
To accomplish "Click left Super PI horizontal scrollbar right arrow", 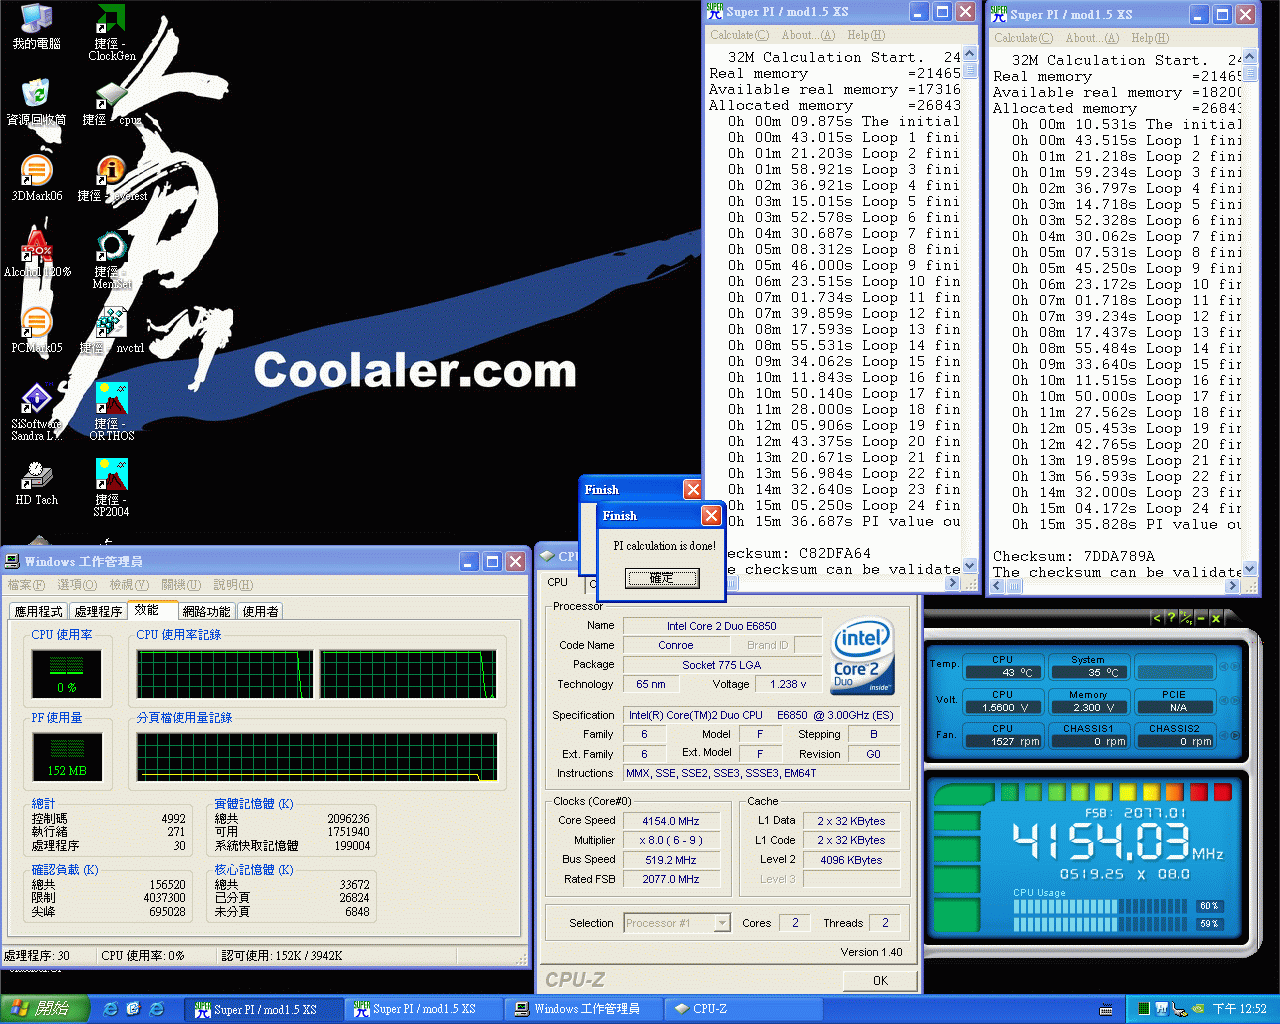I will [x=954, y=583].
